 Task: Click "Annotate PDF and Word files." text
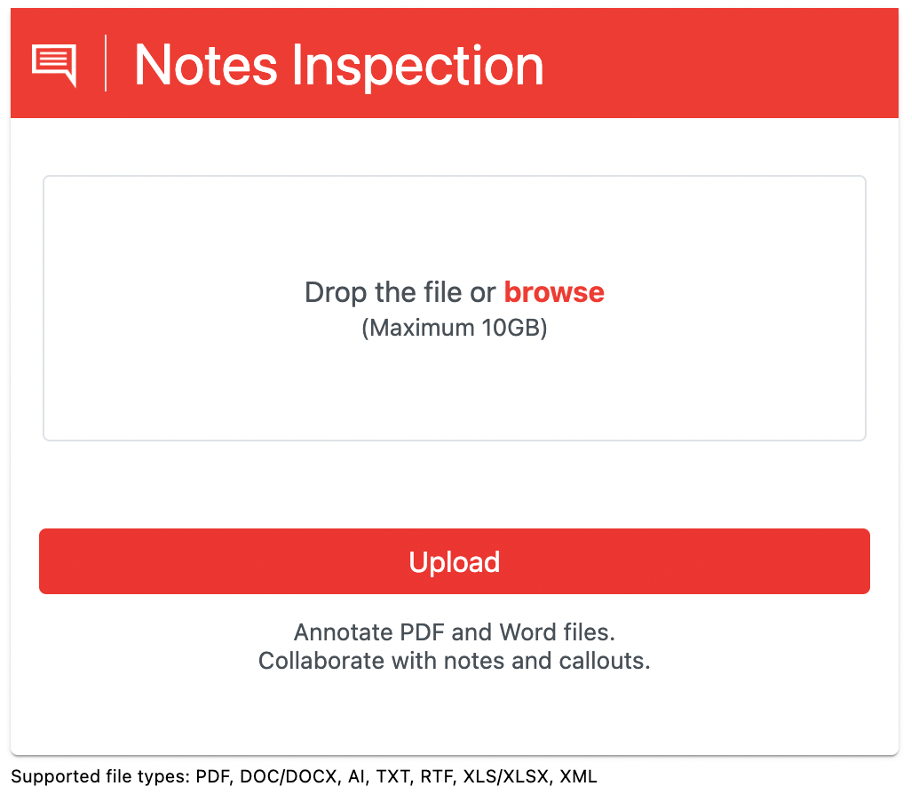point(454,632)
